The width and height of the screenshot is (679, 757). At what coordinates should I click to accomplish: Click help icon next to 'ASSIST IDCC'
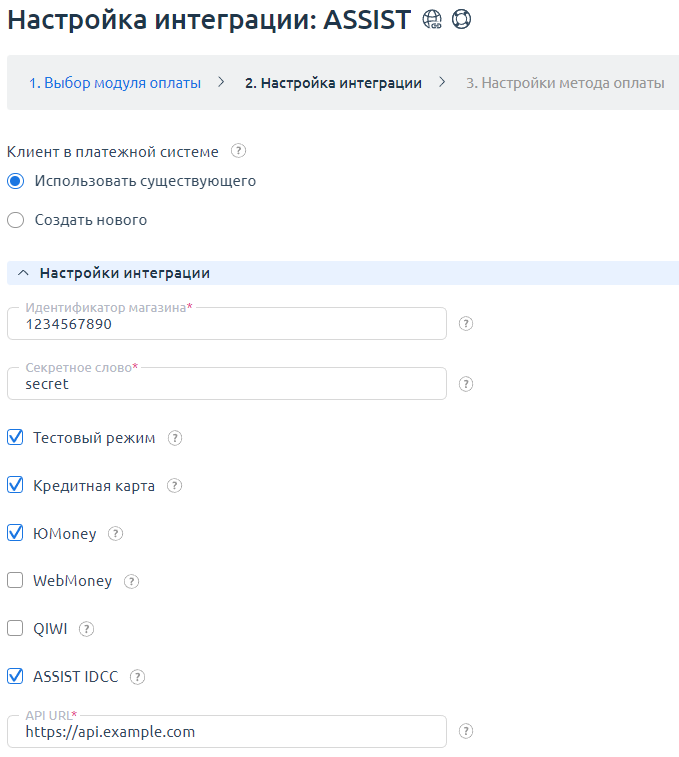click(137, 677)
